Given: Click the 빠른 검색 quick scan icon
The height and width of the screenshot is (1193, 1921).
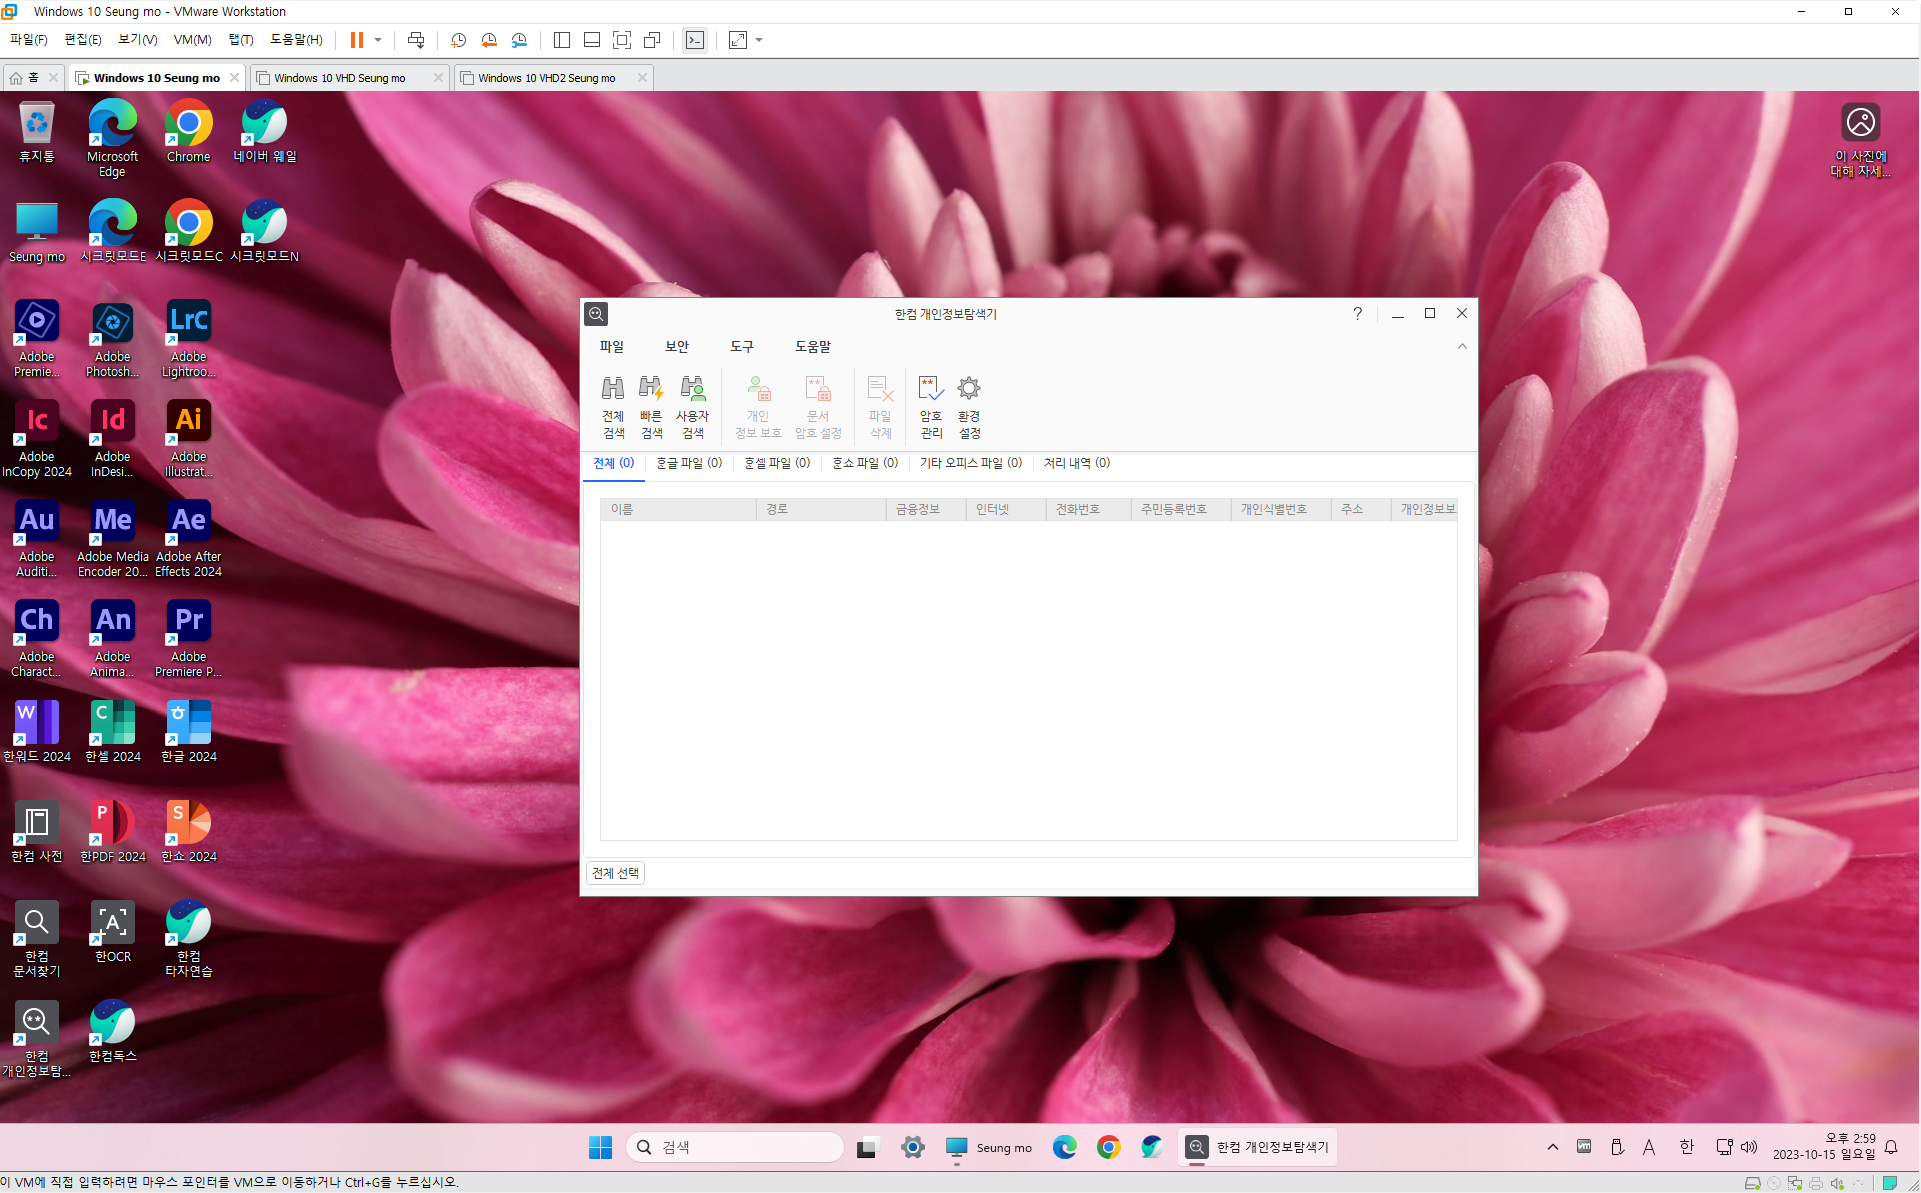Looking at the screenshot, I should pos(651,405).
